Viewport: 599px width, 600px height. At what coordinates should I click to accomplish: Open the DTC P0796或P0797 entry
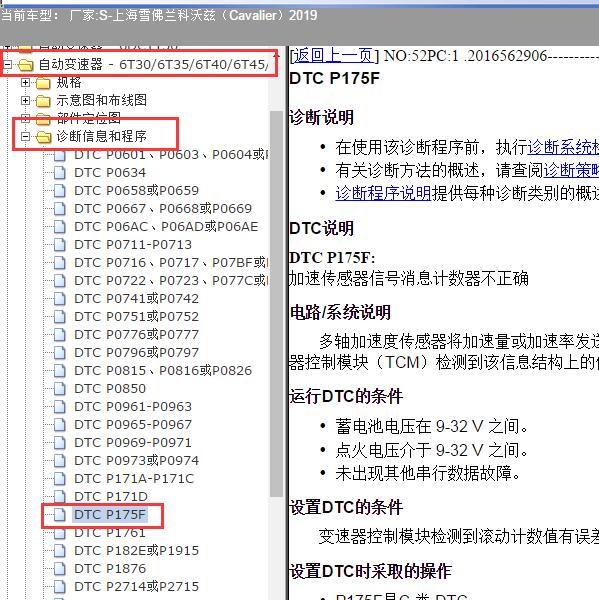click(x=136, y=353)
